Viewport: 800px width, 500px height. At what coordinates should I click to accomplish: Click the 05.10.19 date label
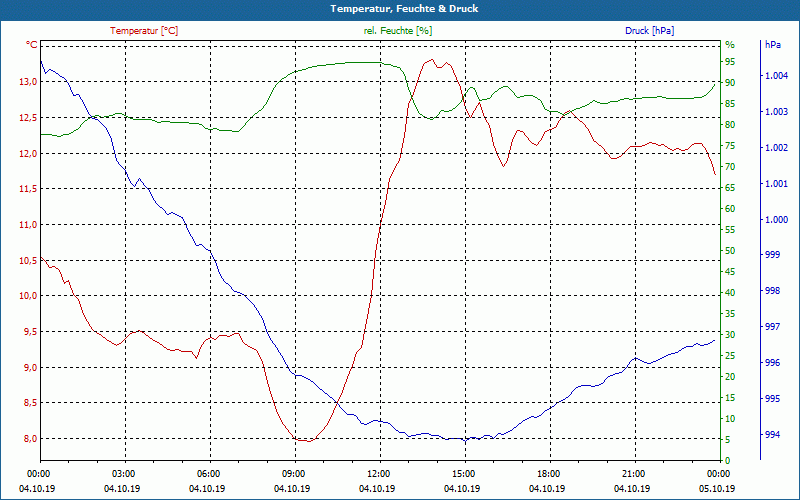tap(717, 488)
